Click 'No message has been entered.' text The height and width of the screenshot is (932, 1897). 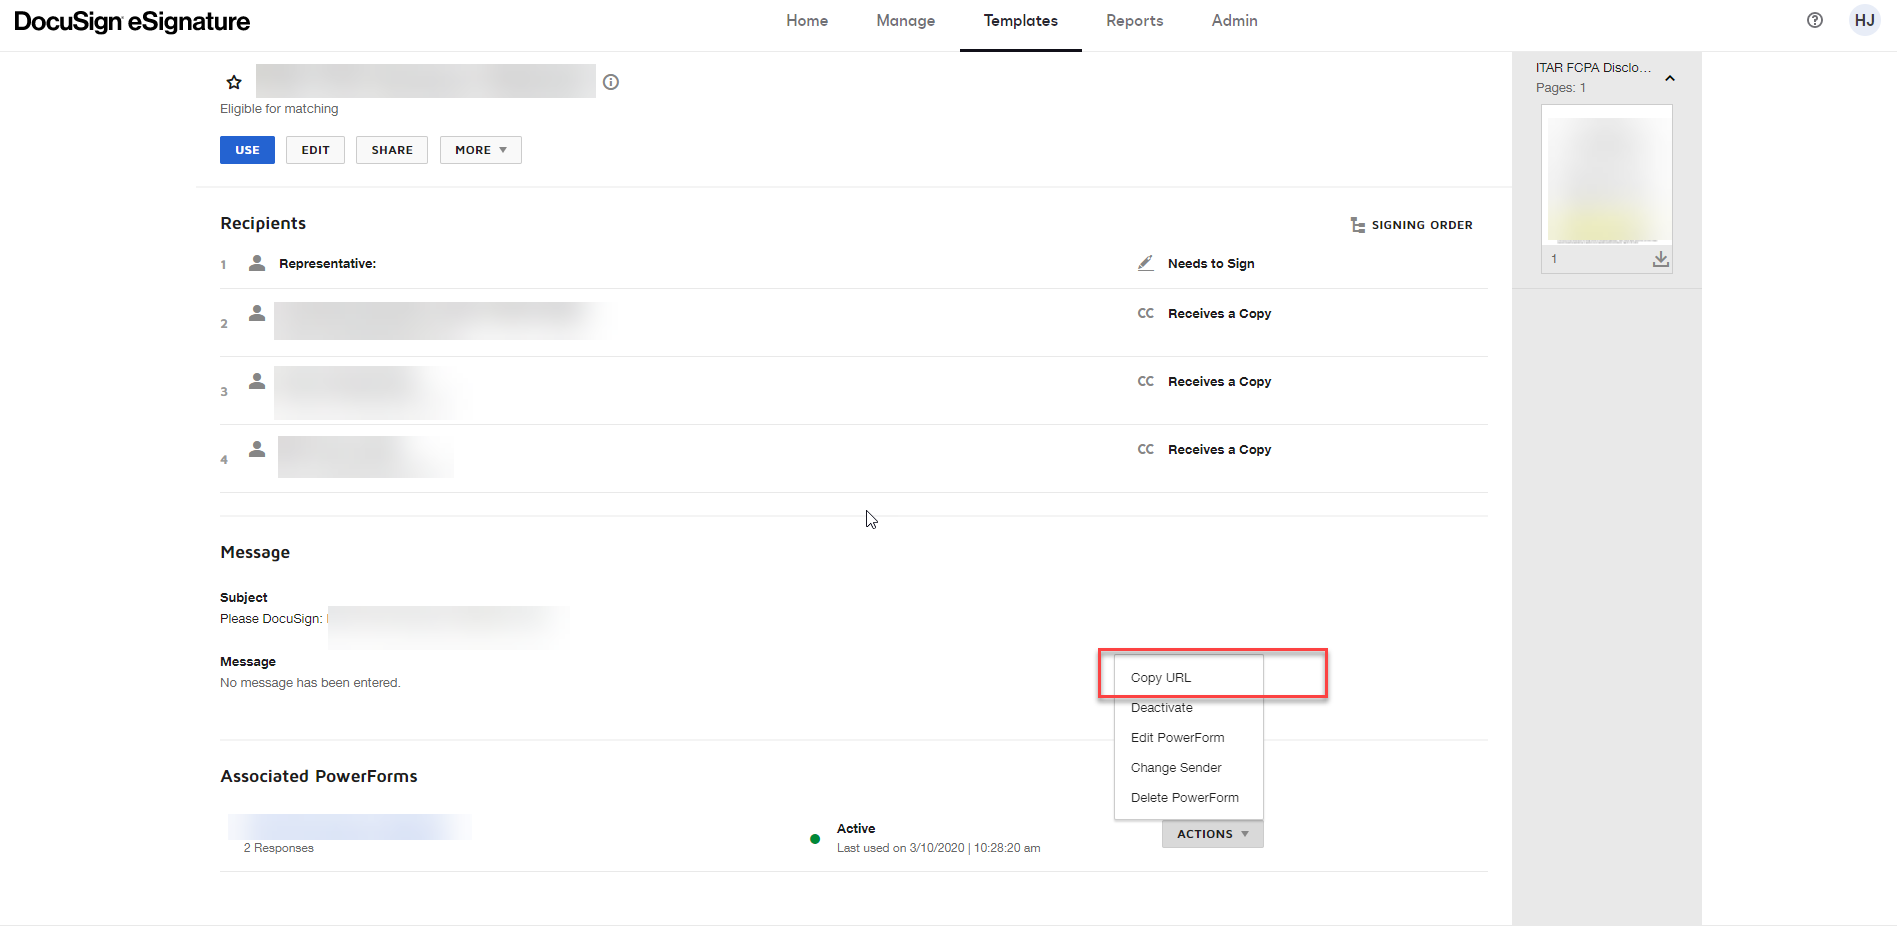click(x=310, y=683)
